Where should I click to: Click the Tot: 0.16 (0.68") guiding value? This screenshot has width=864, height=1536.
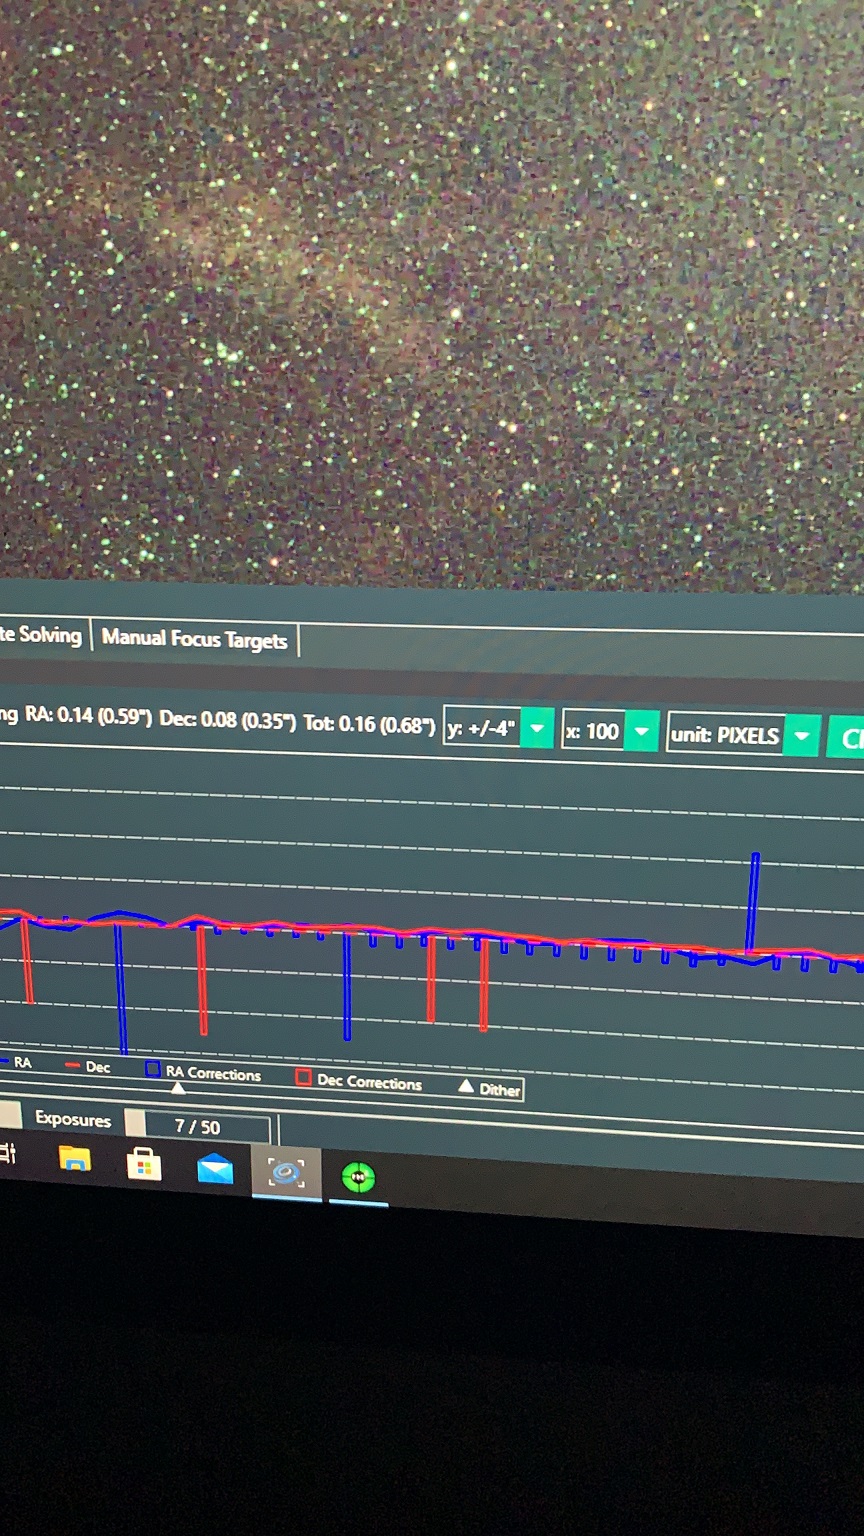pos(370,723)
